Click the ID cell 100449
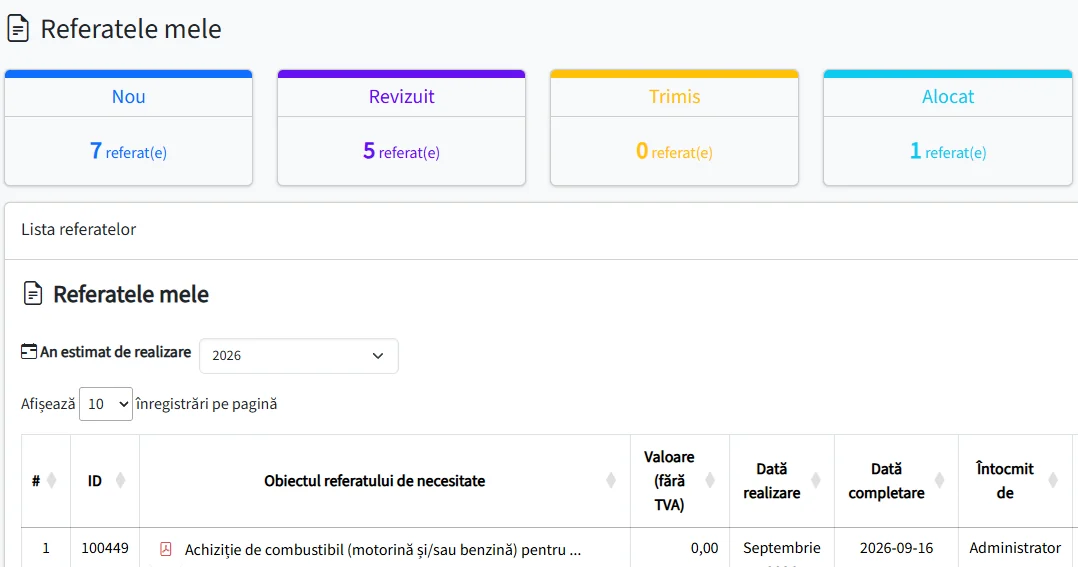This screenshot has width=1078, height=567. pyautogui.click(x=105, y=548)
